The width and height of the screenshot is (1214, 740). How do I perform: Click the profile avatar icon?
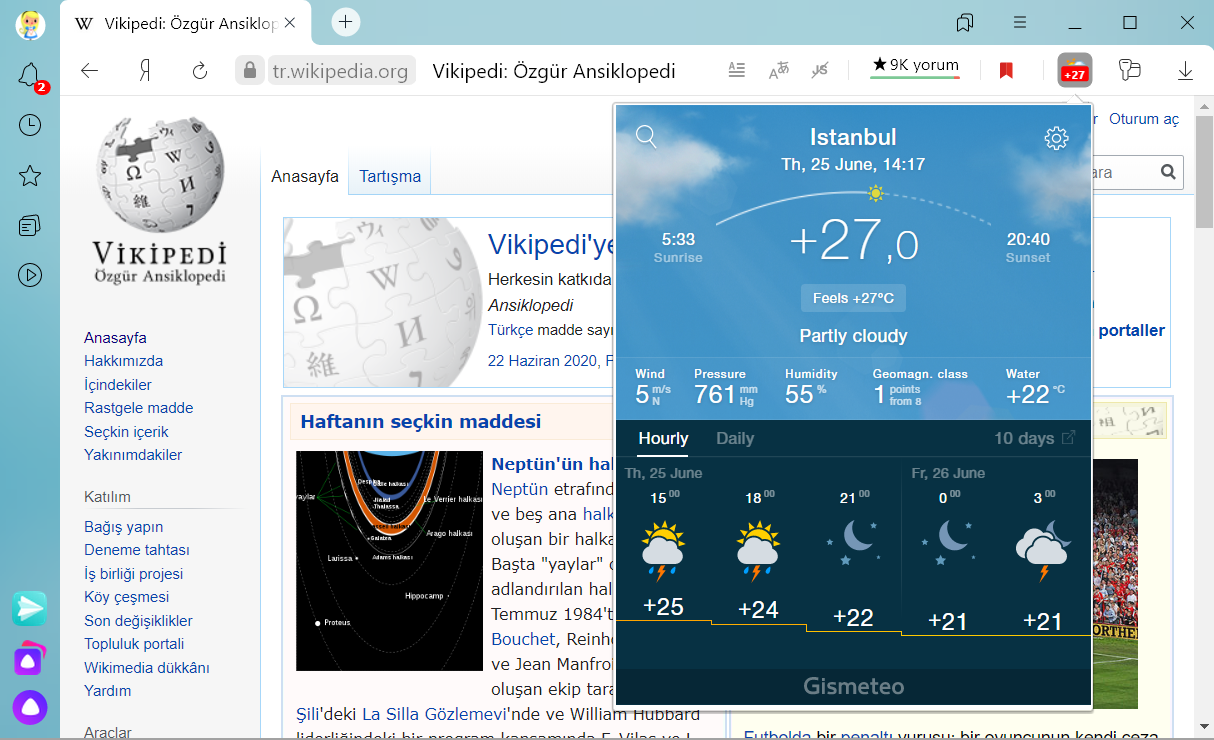30,23
